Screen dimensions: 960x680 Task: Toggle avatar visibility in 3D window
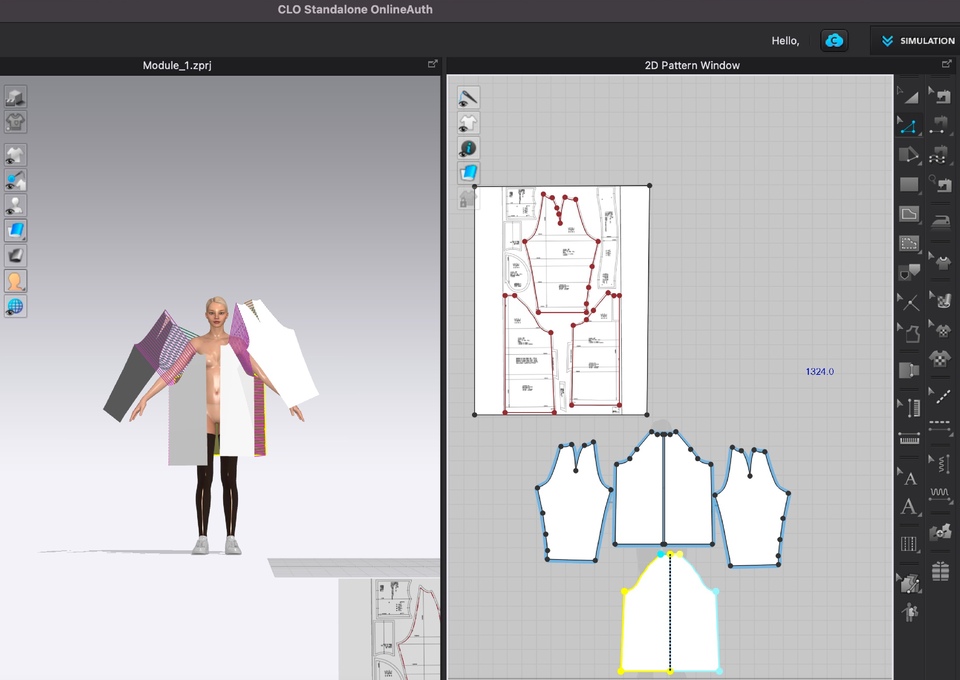pos(15,205)
